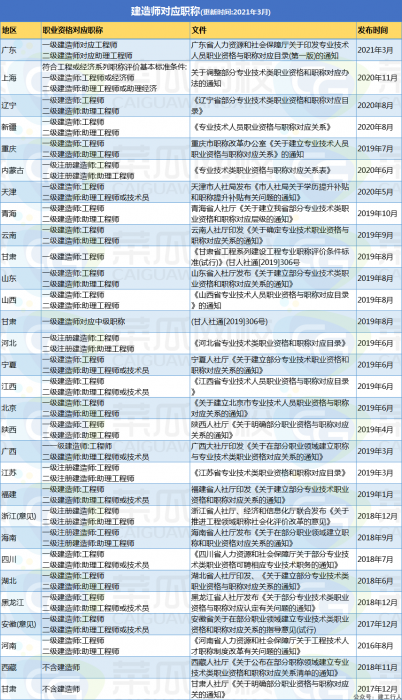402x700 pixels.
Task: Select the 西藏 不含建造师 cell
Action: tap(116, 667)
